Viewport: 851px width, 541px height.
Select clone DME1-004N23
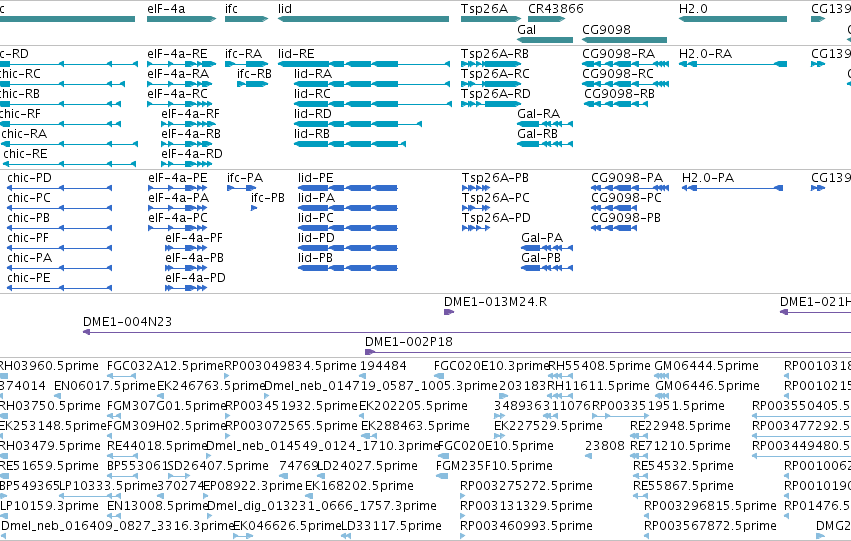click(x=467, y=332)
